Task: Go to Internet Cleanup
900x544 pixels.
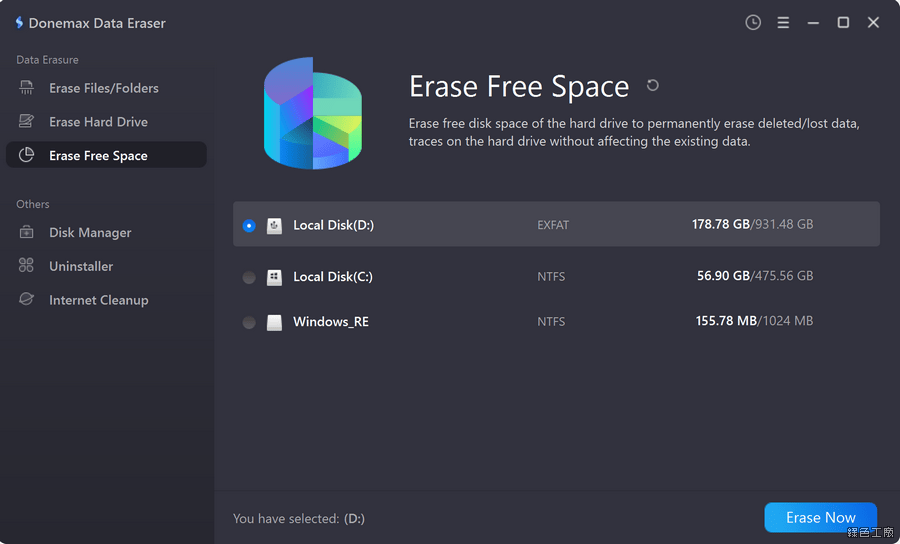Action: (x=98, y=300)
